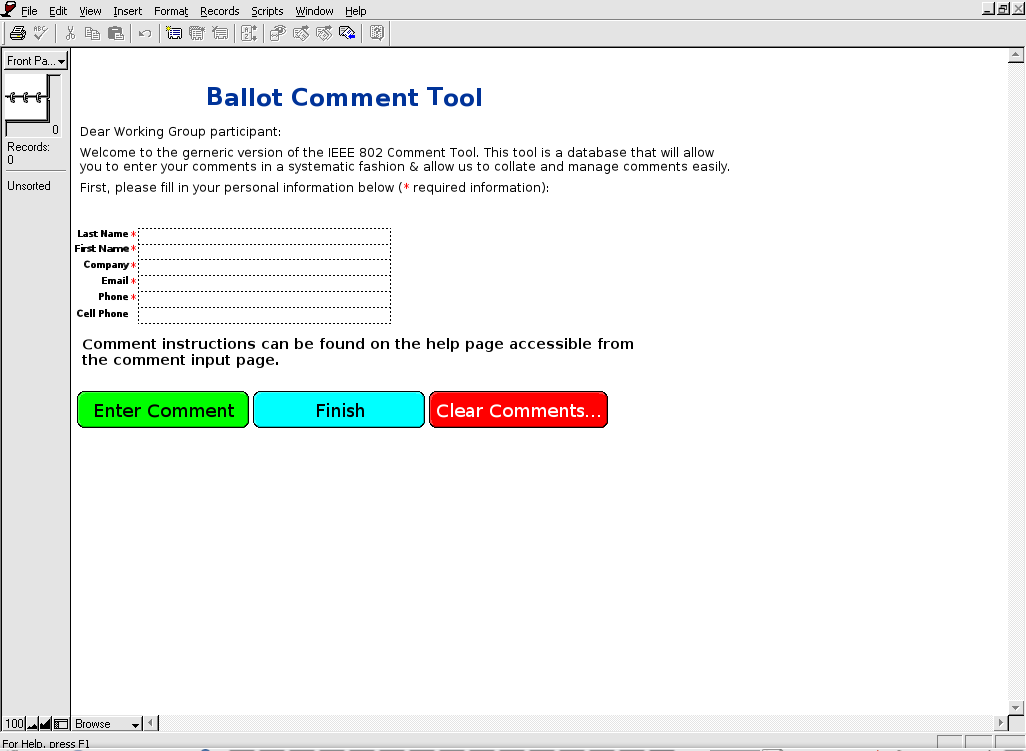Click the FileMaker application icon beside File
The height and width of the screenshot is (751, 1026).
click(9, 9)
